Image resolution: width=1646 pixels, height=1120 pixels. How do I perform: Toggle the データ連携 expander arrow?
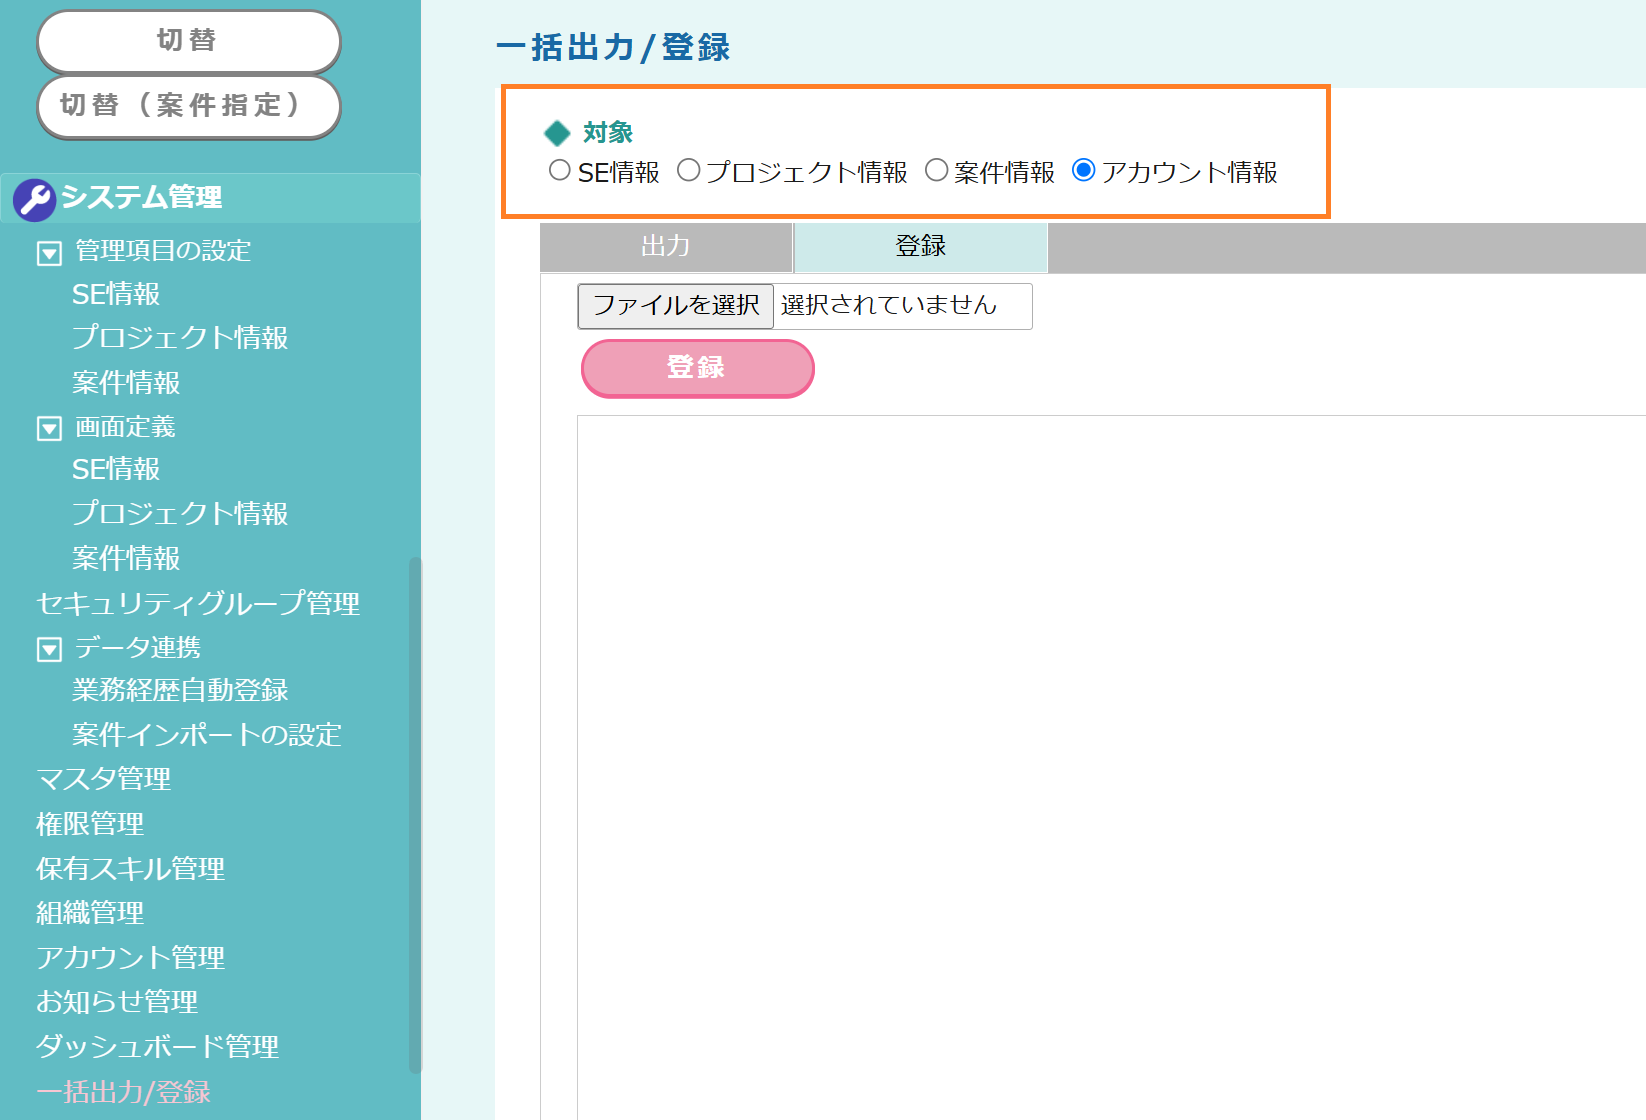[x=49, y=649]
